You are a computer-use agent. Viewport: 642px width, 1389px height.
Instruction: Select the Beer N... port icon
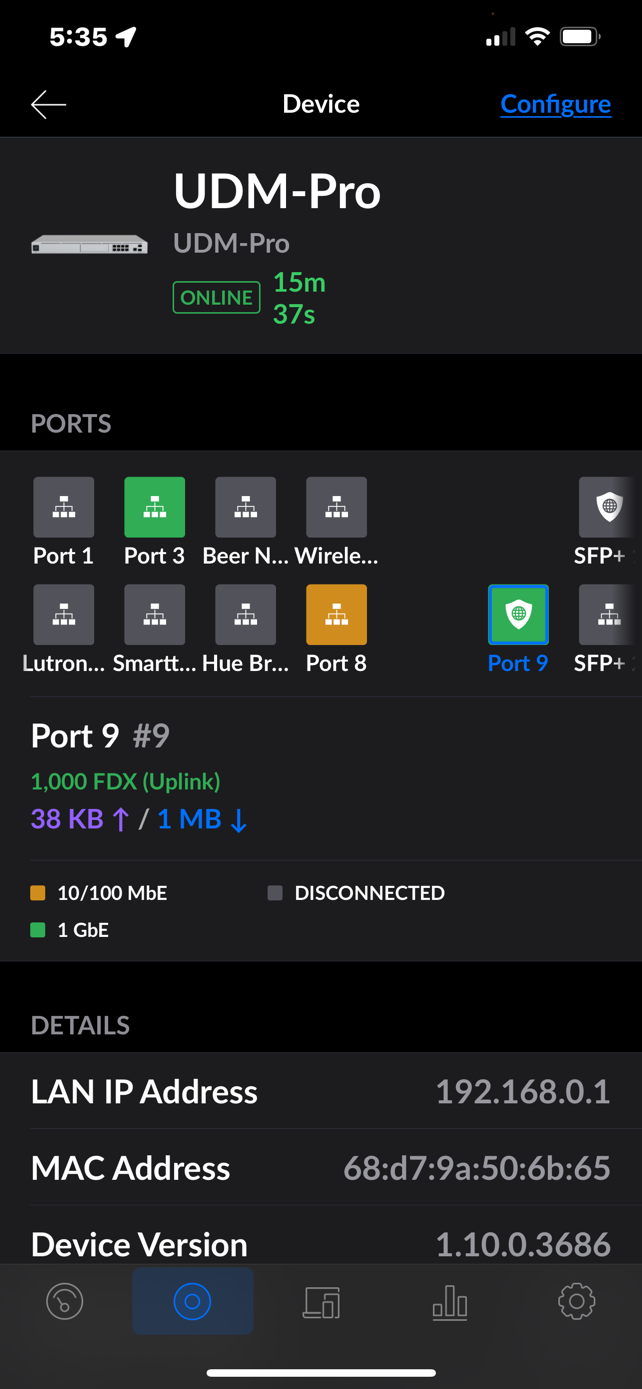pyautogui.click(x=245, y=508)
